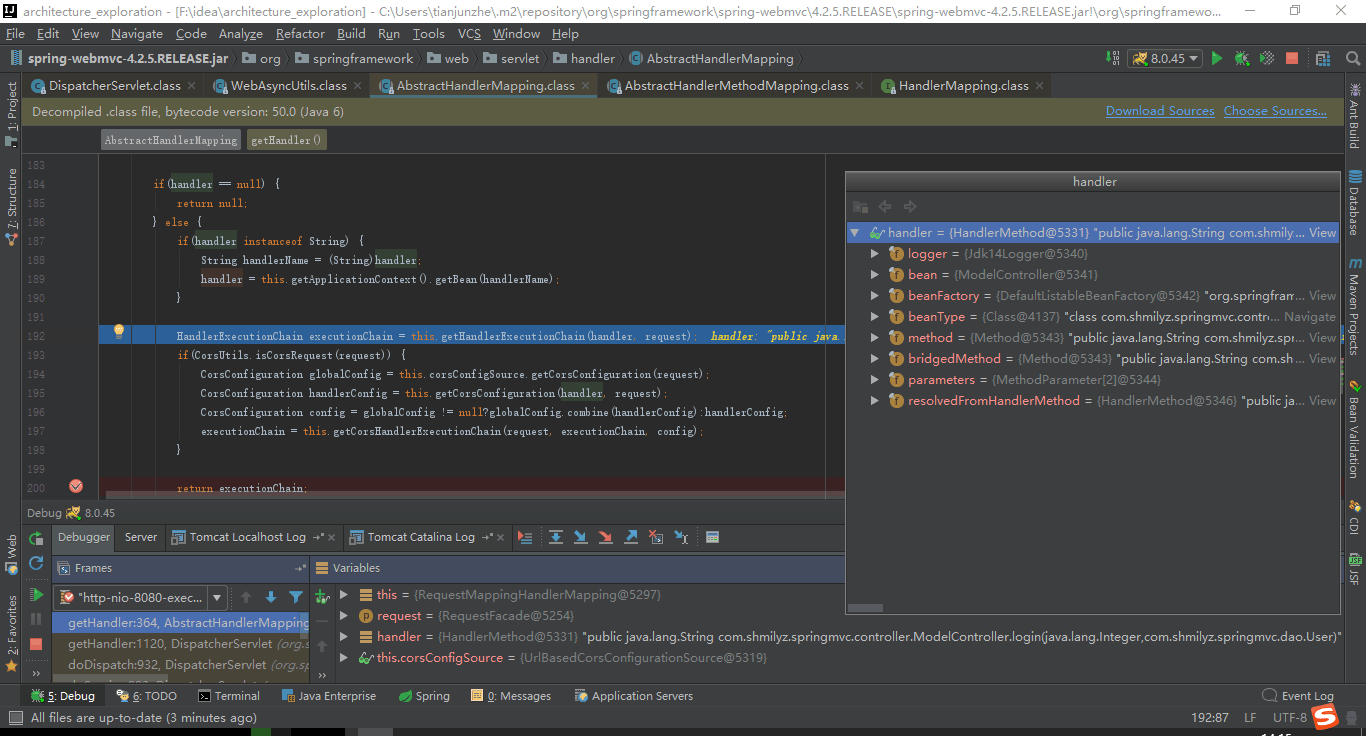This screenshot has width=1366, height=736.
Task: Stop the debug session
Action: pyautogui.click(x=35, y=645)
